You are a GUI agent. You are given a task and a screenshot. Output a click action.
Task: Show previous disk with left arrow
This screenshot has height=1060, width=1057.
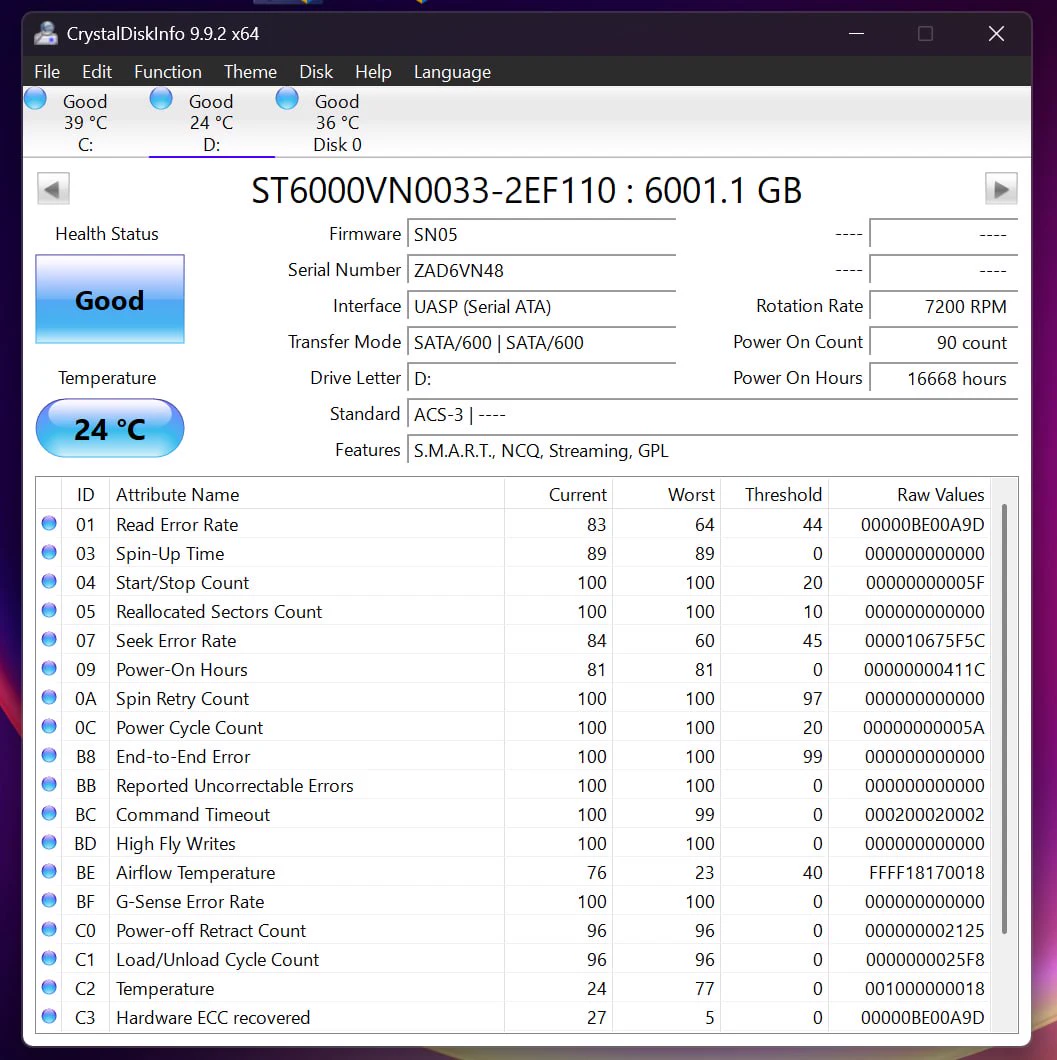(x=53, y=189)
